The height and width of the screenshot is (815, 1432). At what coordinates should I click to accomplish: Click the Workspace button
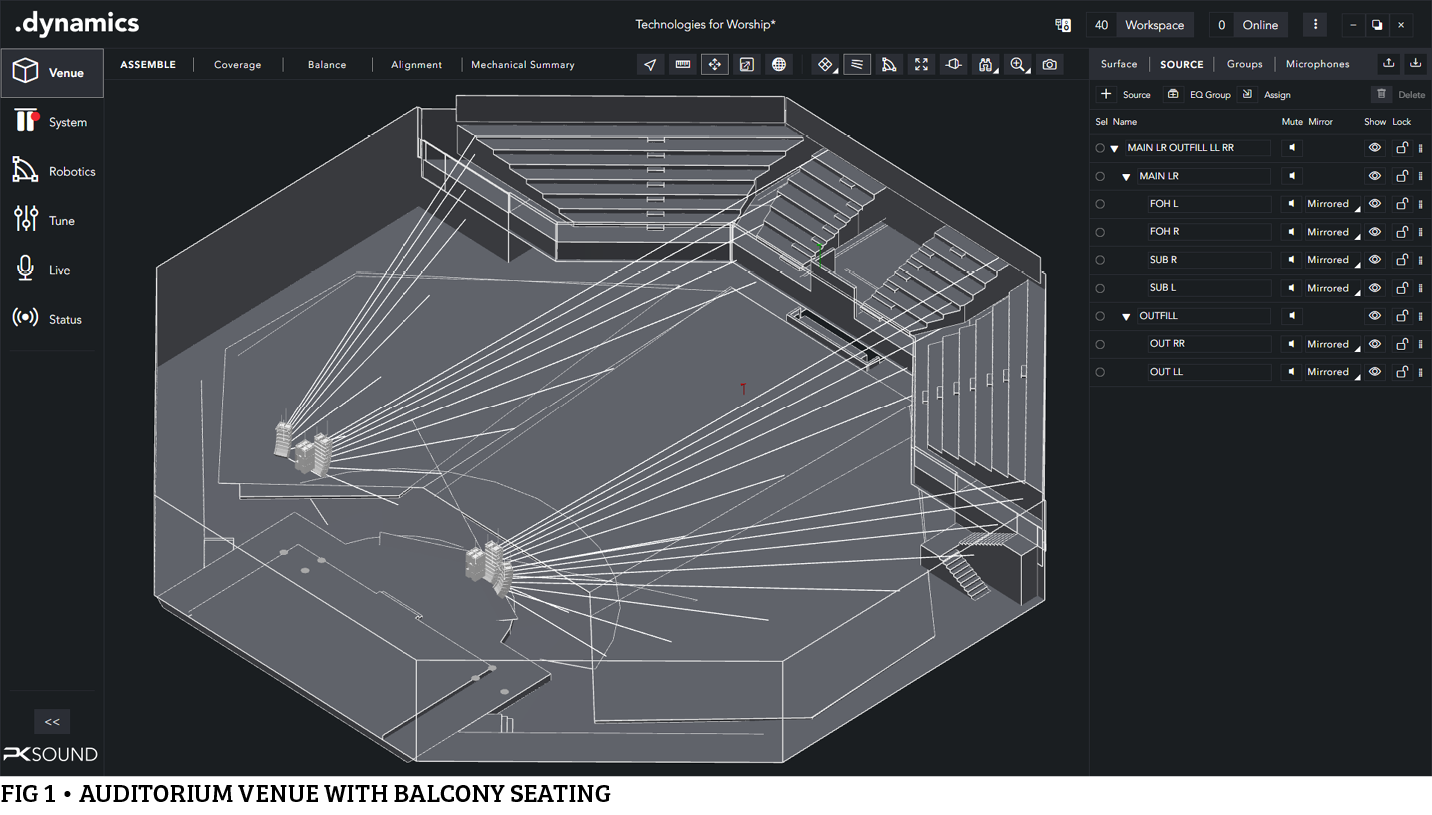pyautogui.click(x=1154, y=25)
